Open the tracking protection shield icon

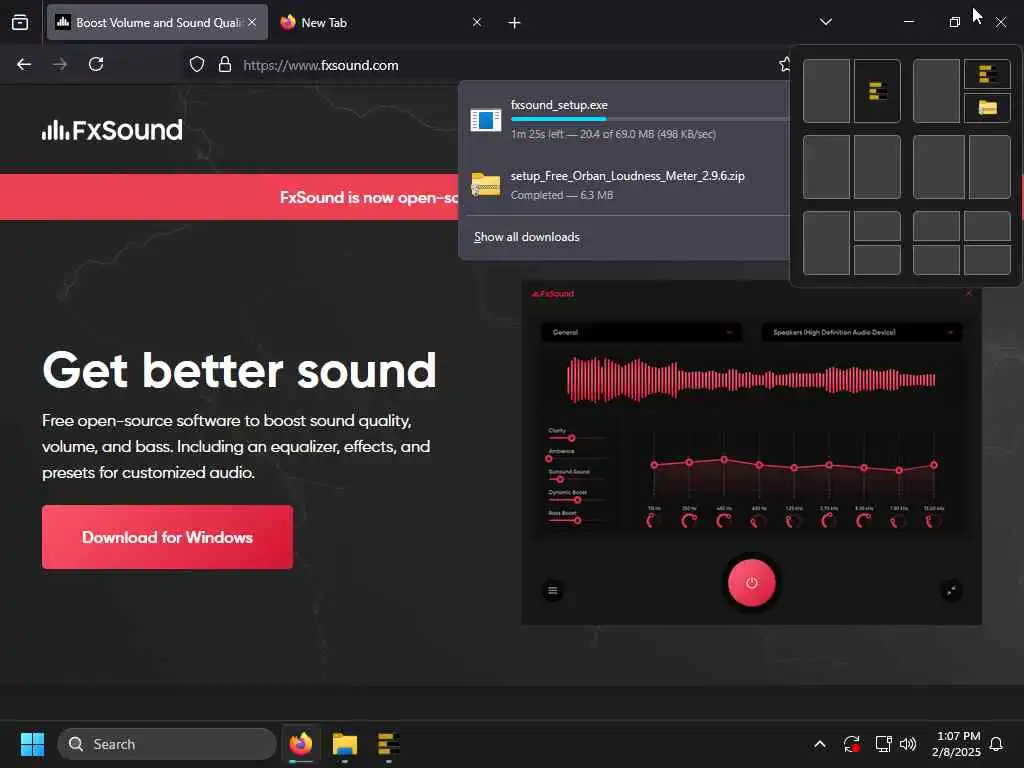pyautogui.click(x=197, y=65)
